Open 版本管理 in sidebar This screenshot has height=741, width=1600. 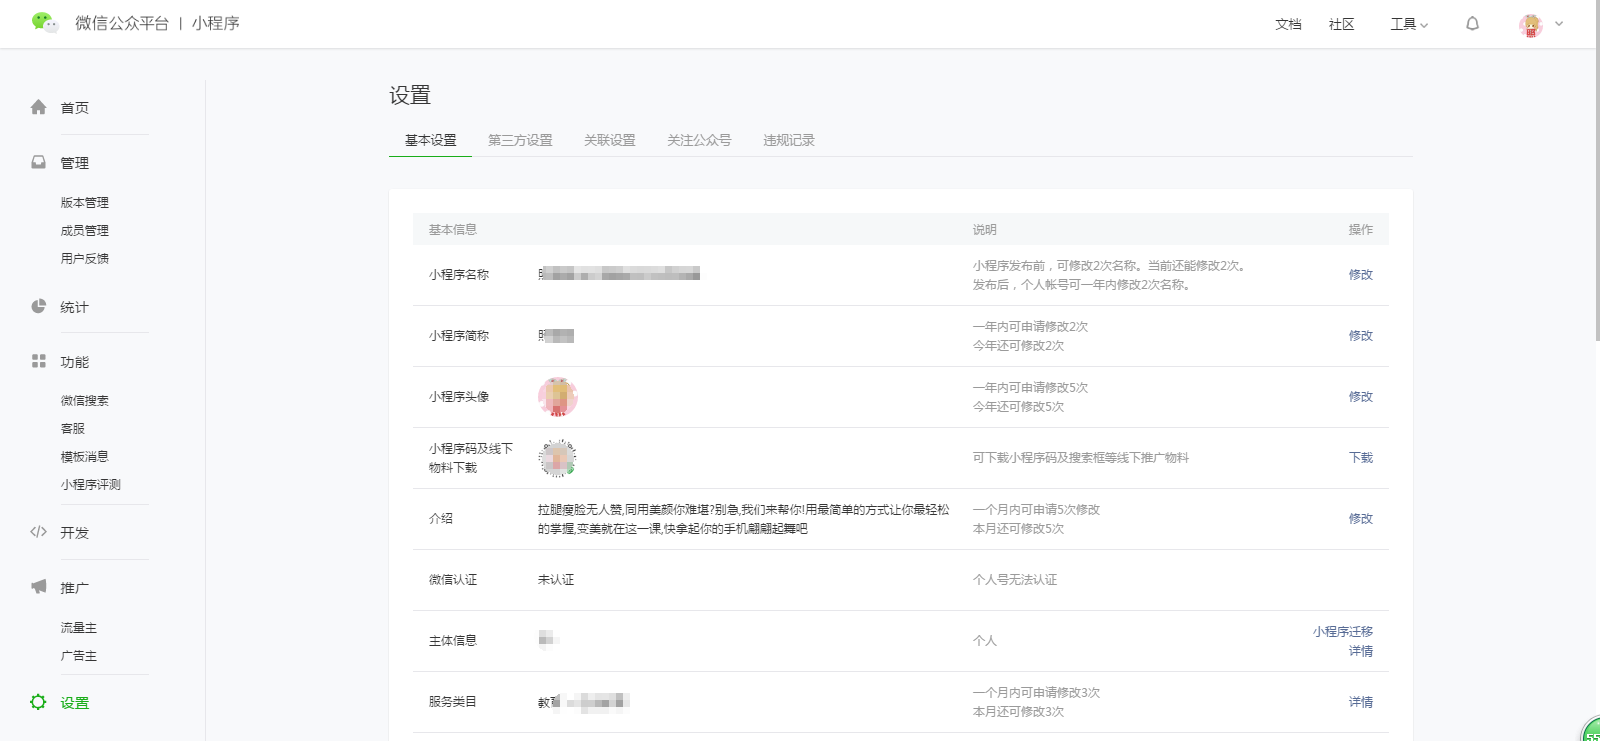[84, 203]
